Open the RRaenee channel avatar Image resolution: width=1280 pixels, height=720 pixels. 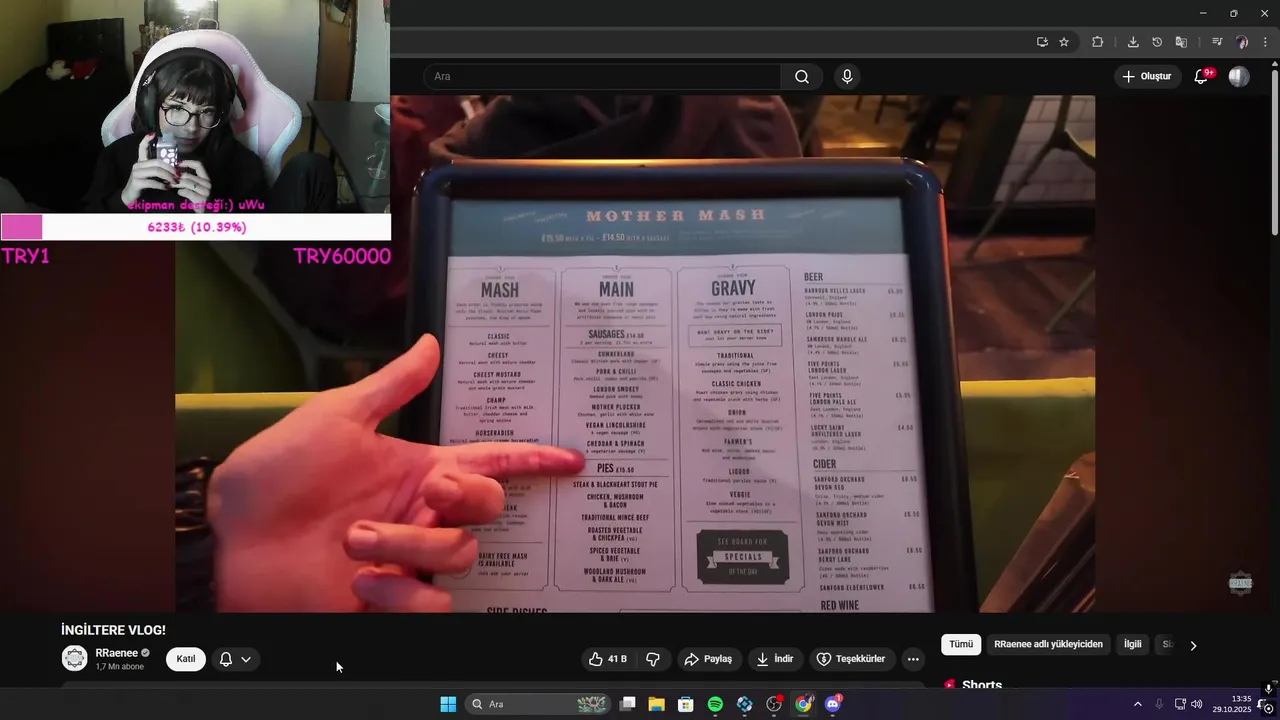(75, 658)
